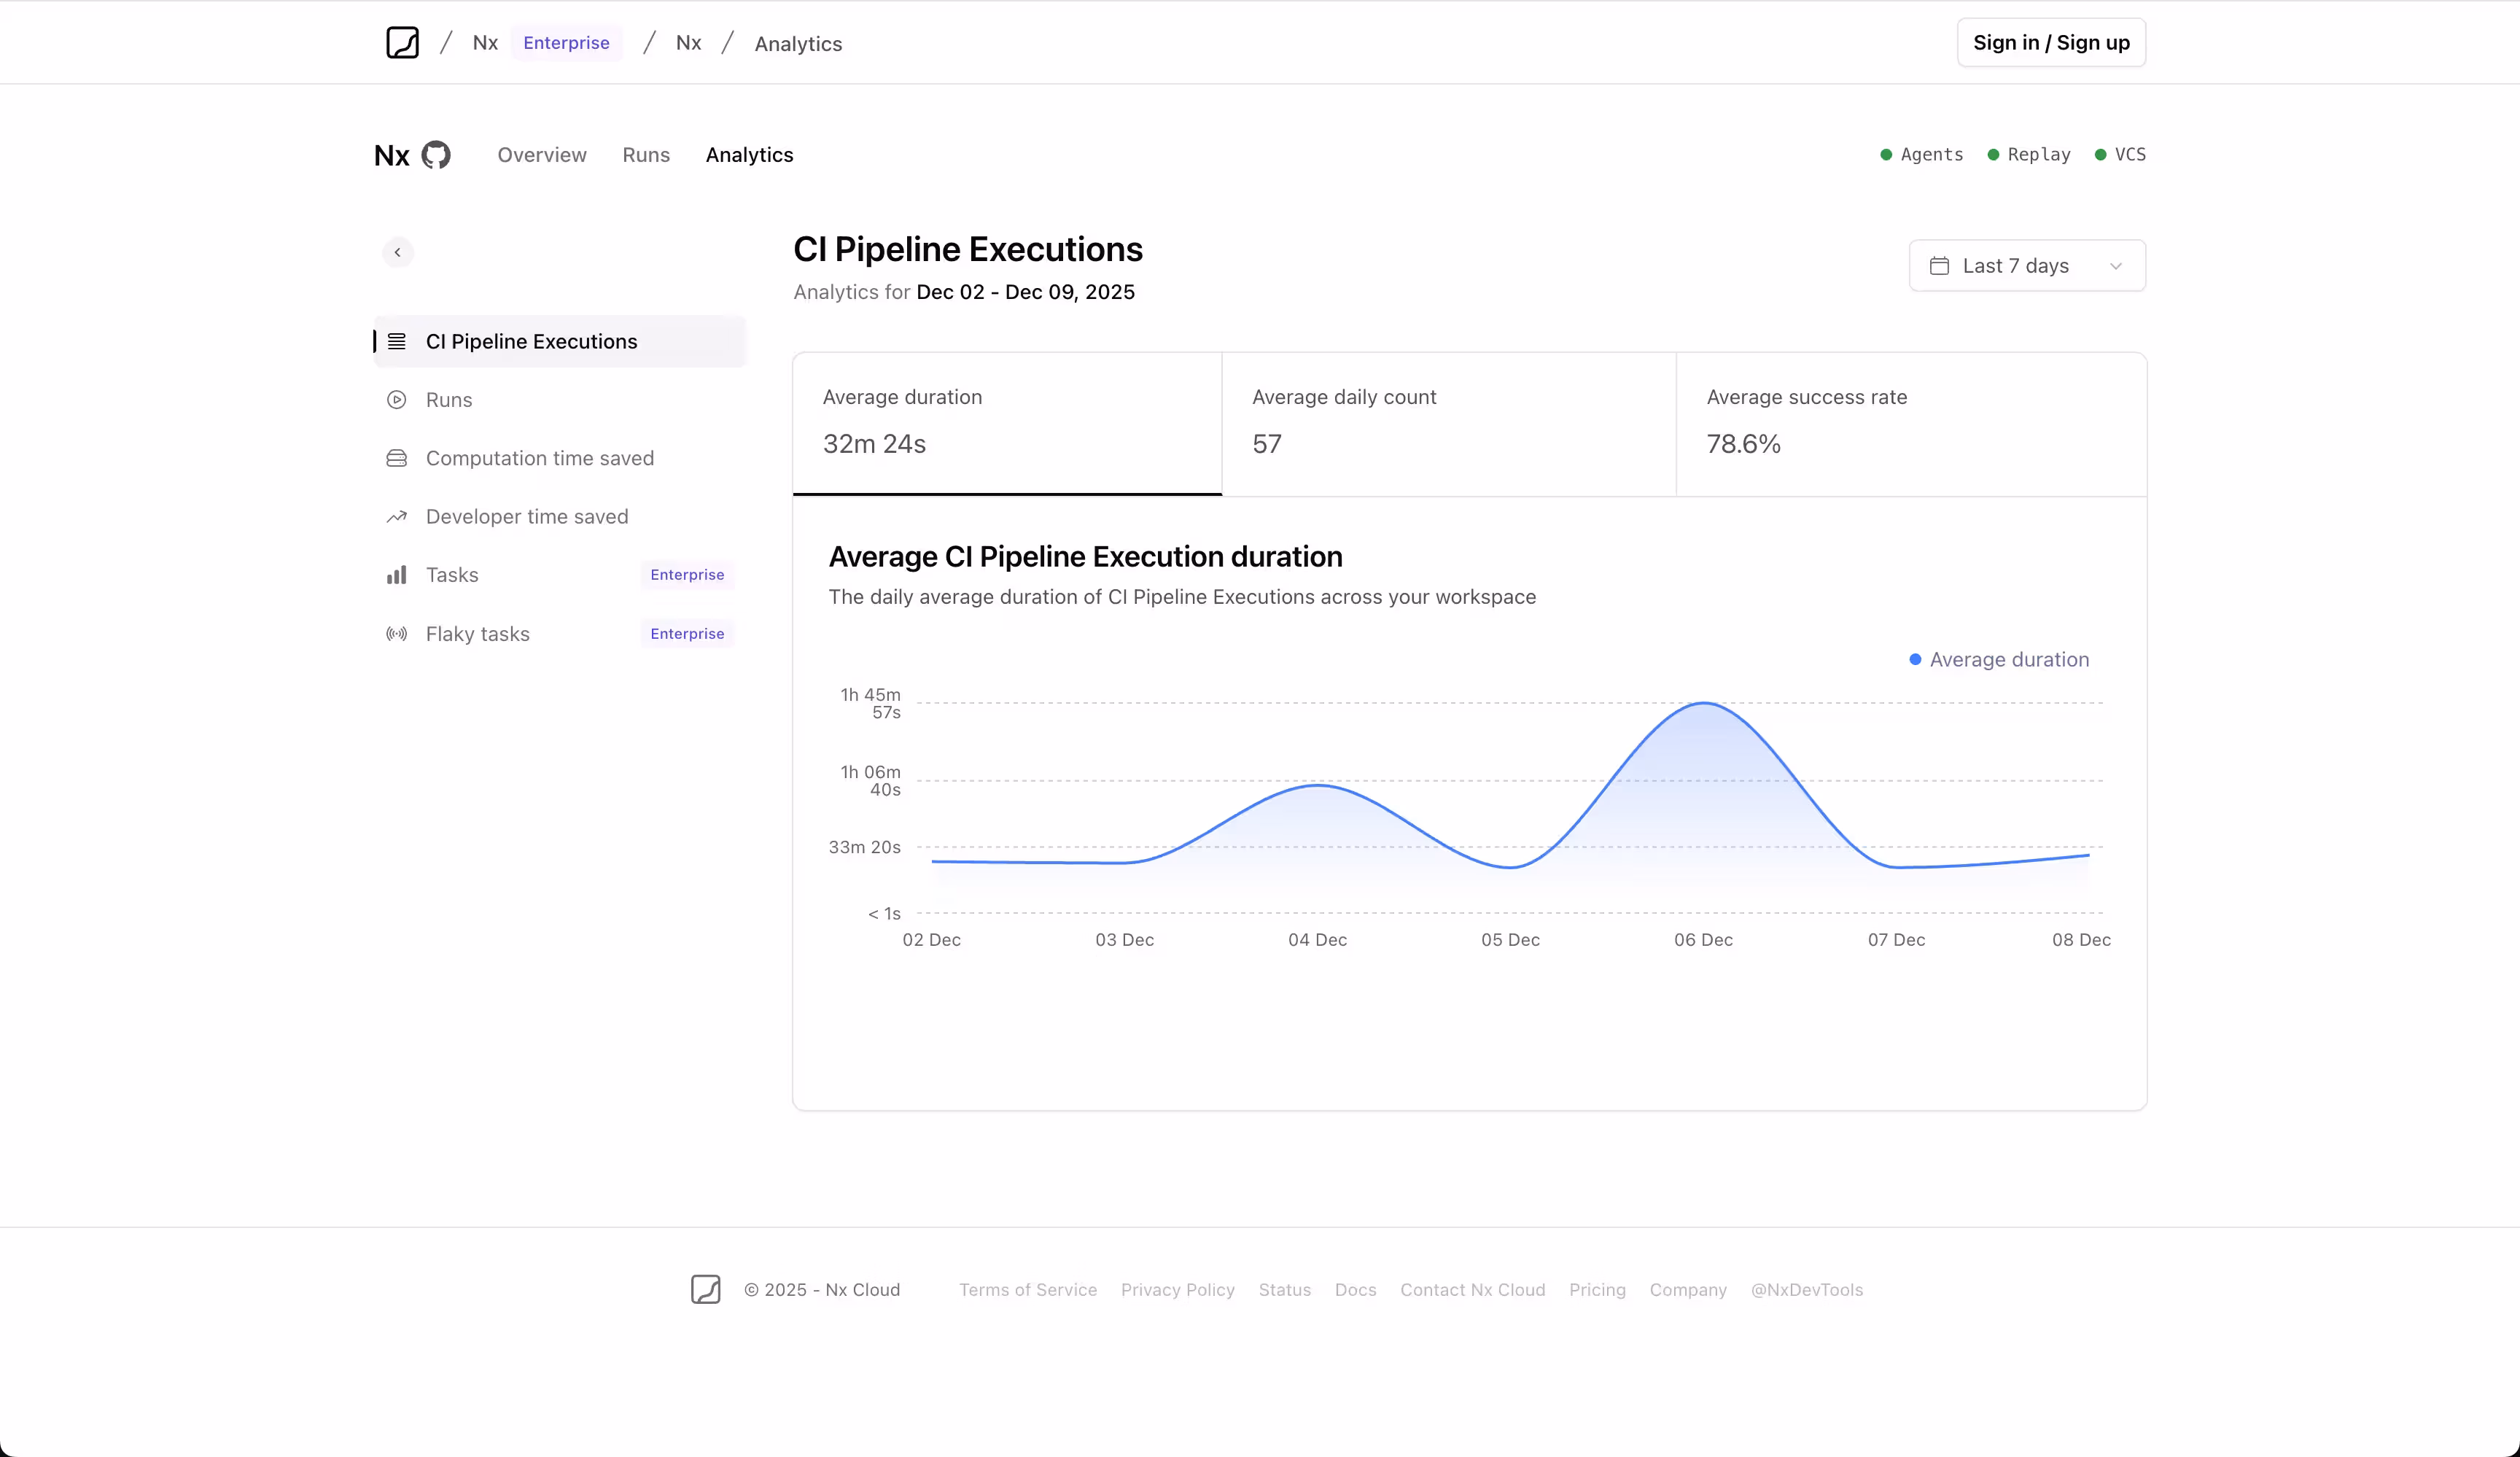Click the Flaky tasks signal icon

(397, 633)
